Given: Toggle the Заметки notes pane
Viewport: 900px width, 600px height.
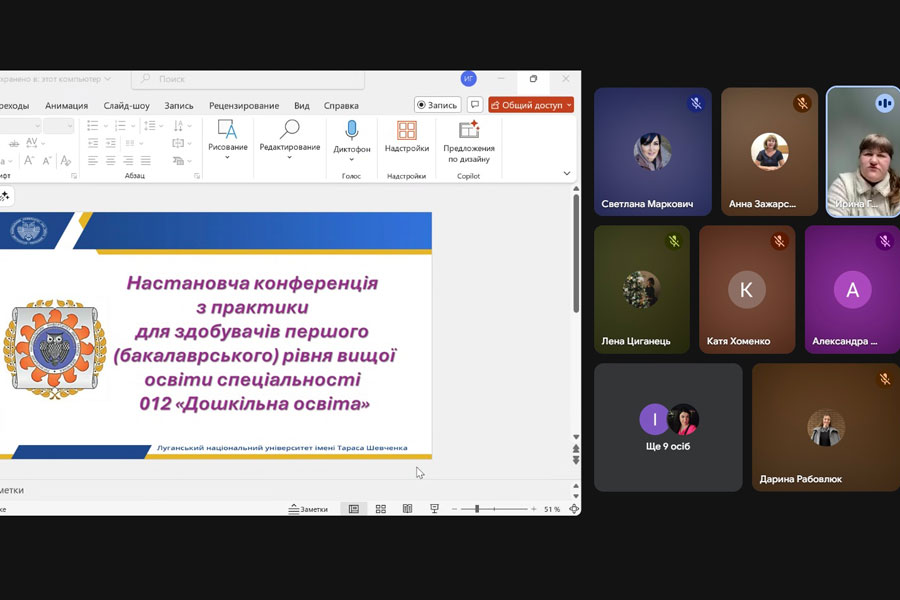Looking at the screenshot, I should point(308,509).
